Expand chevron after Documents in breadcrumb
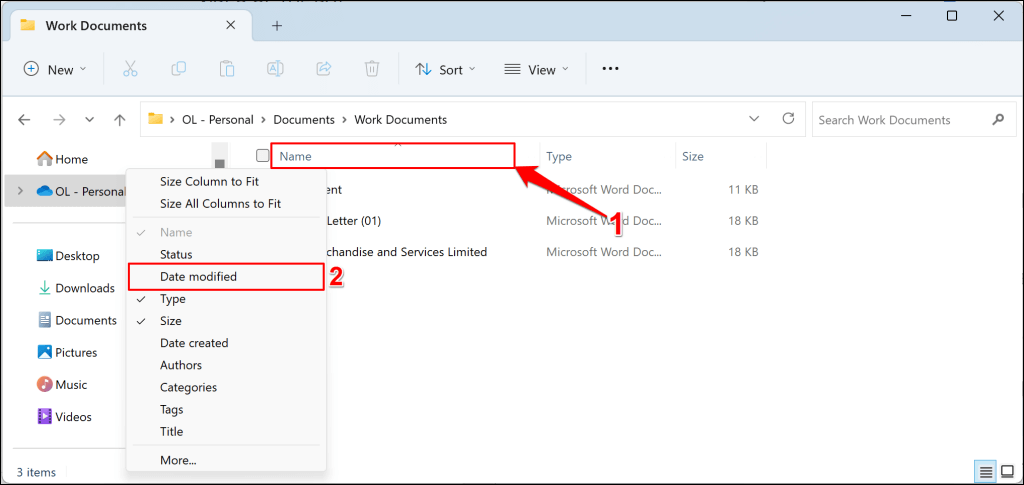 click(345, 119)
